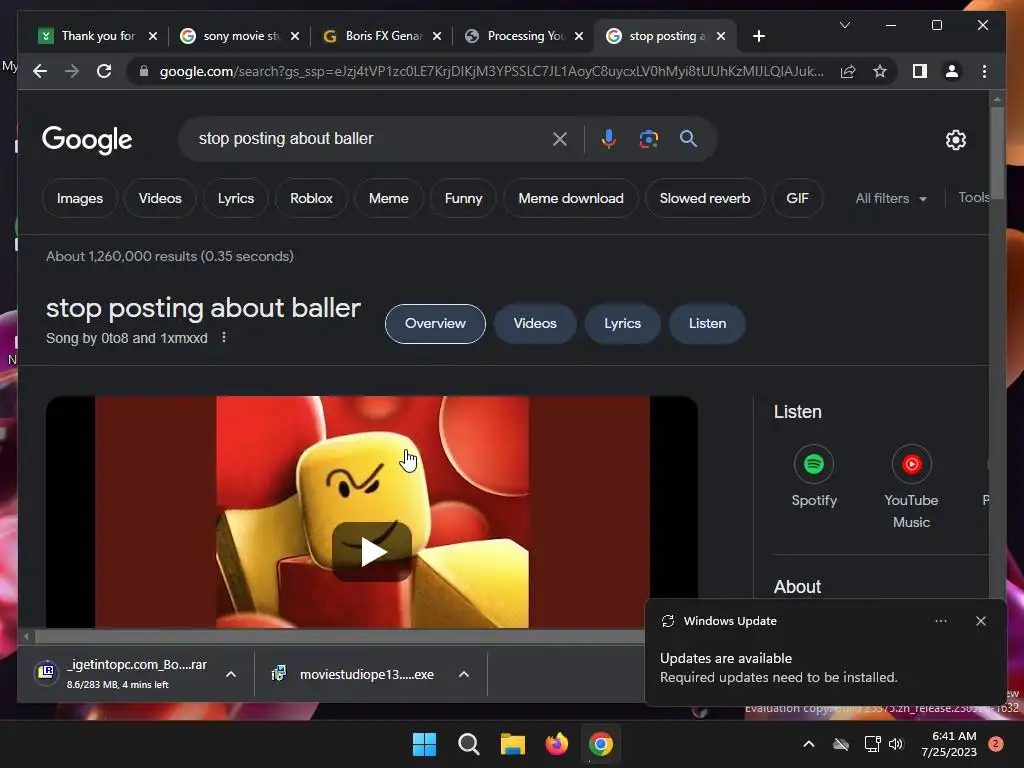The height and width of the screenshot is (768, 1024).
Task: Open volume control in system tray
Action: (x=896, y=744)
